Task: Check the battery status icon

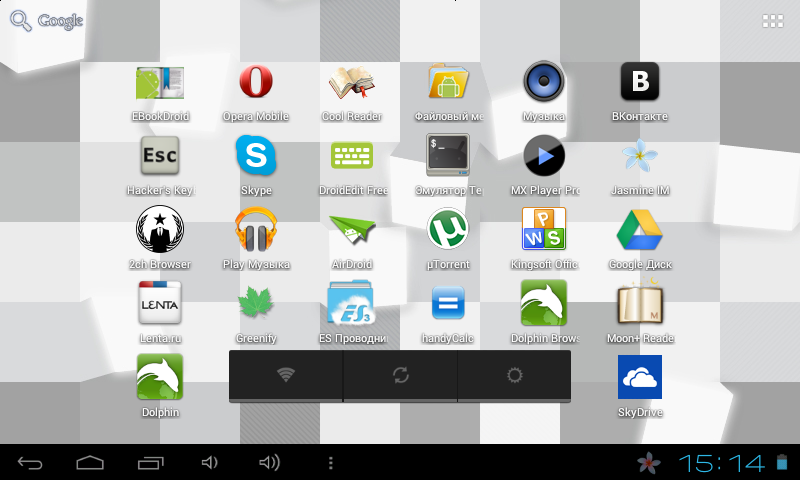Action: coord(782,462)
